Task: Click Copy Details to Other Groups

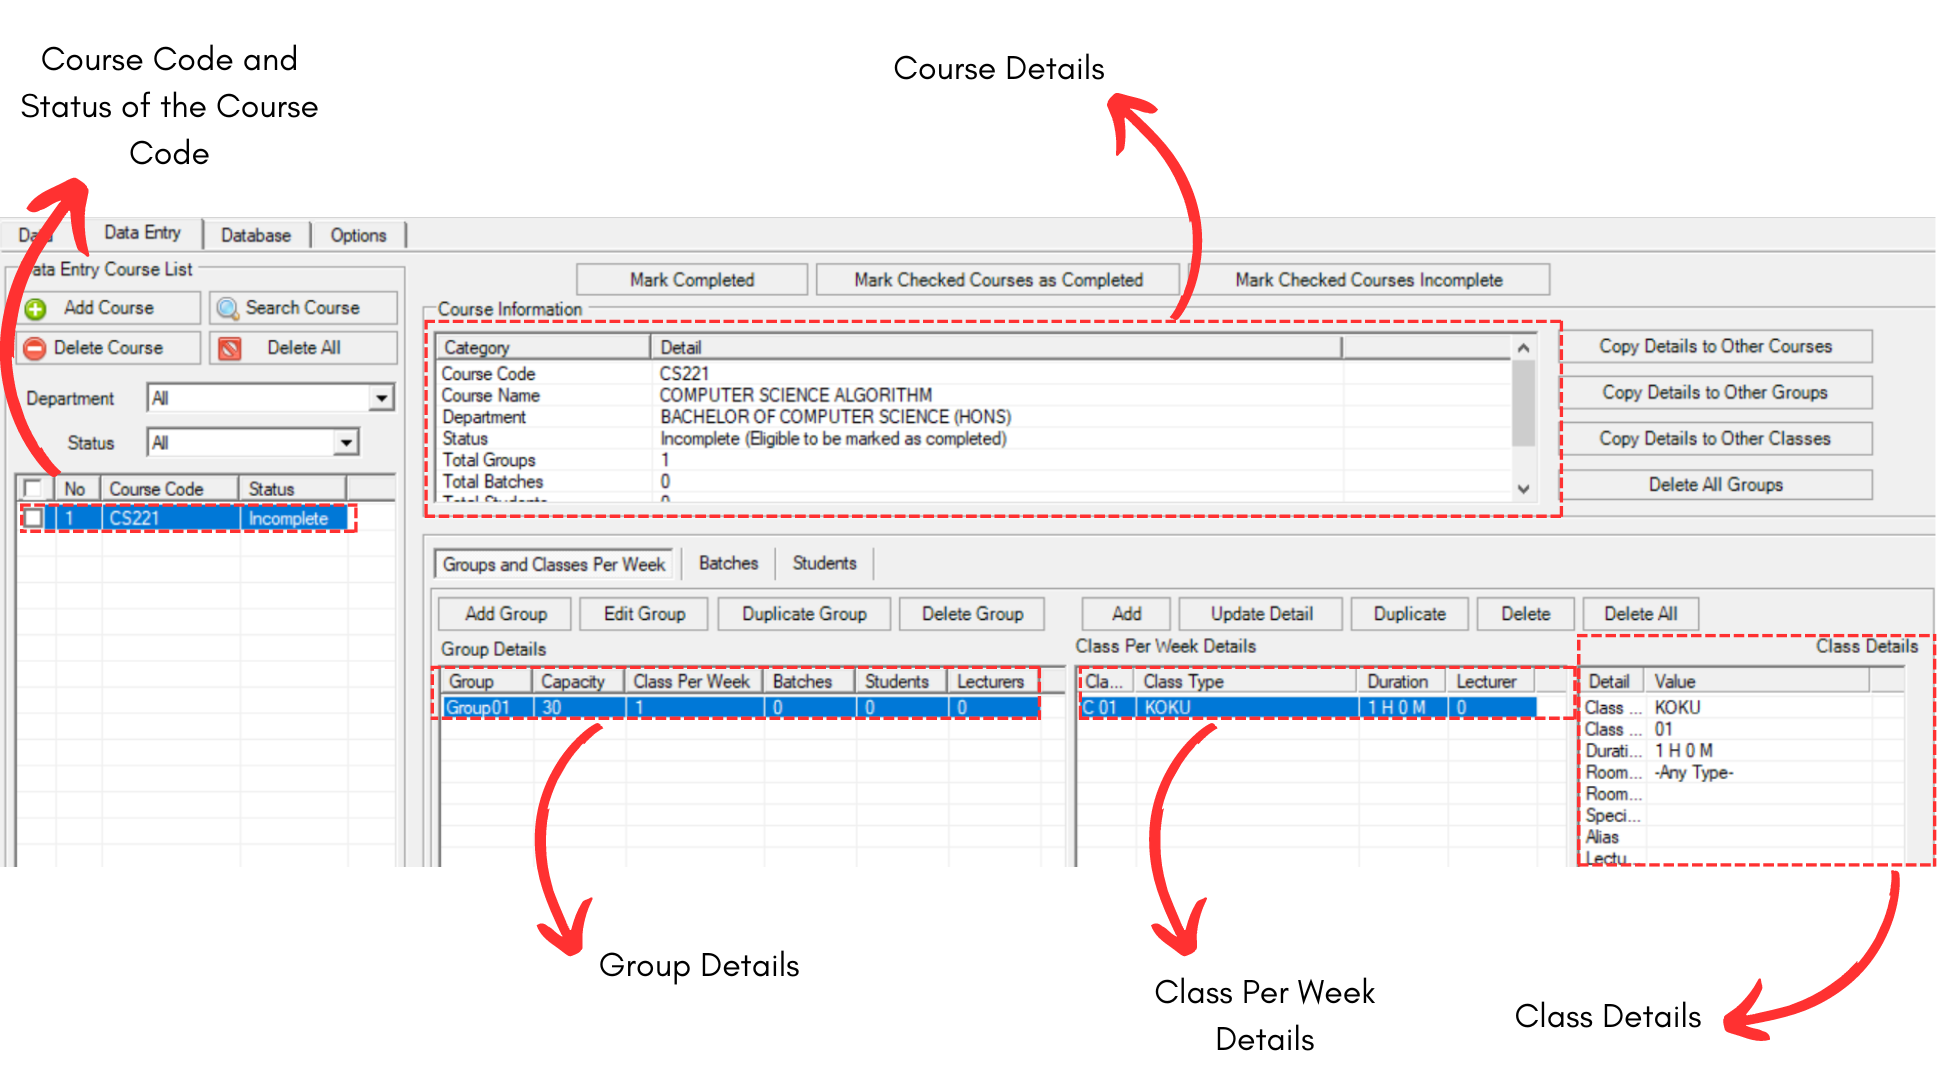Action: point(1714,392)
